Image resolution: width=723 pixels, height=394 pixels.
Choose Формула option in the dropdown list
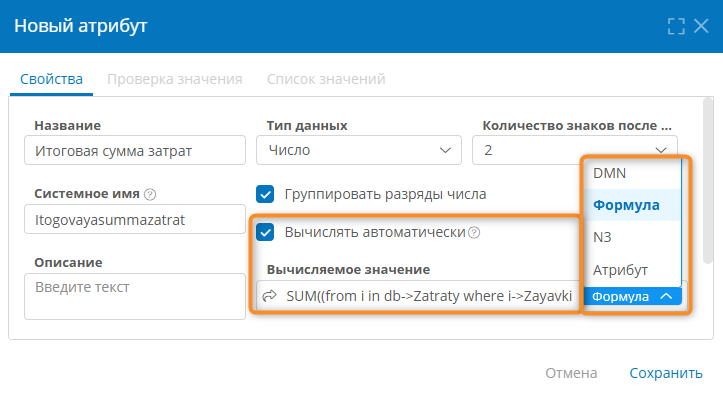[x=632, y=205]
